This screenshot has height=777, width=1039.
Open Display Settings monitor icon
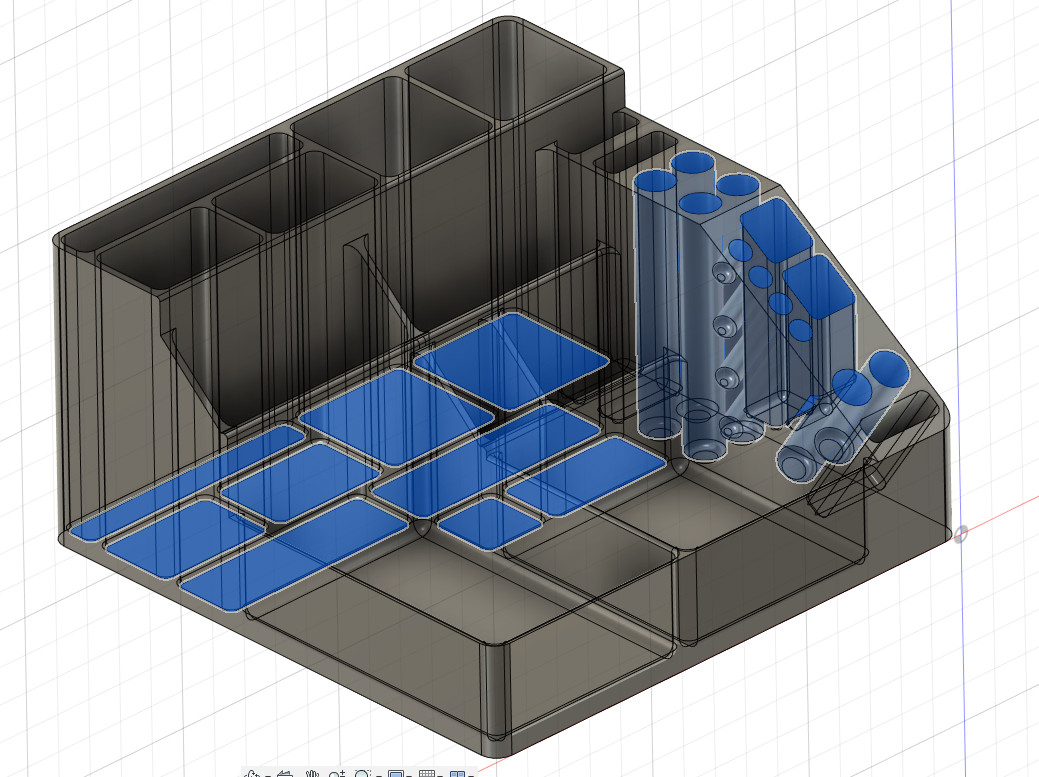click(396, 774)
